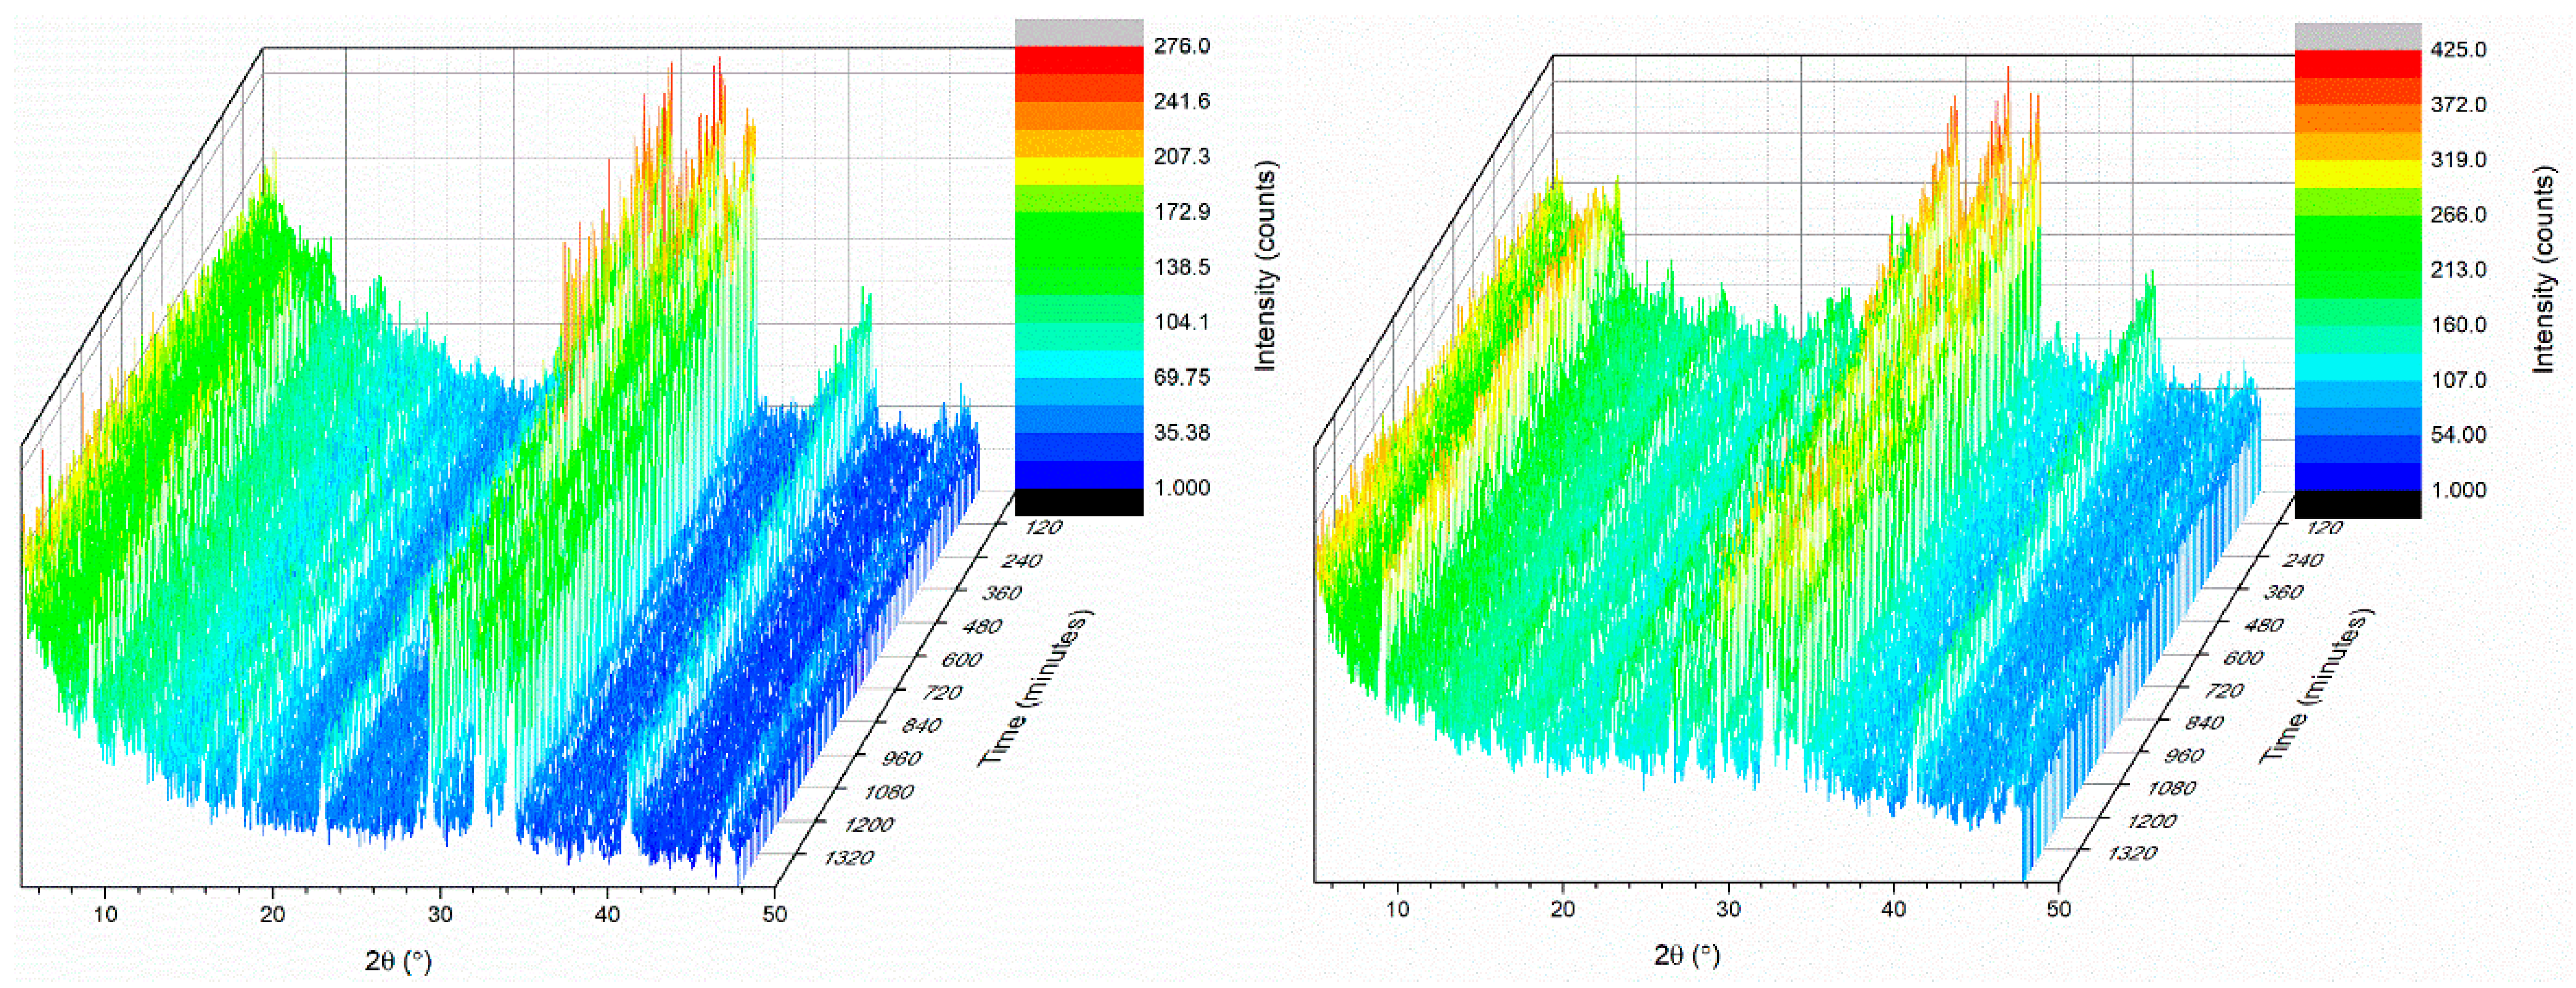Viewport: 2576px width, 988px height.
Task: Click the 1.000 label on left colorbar
Action: click(1181, 488)
